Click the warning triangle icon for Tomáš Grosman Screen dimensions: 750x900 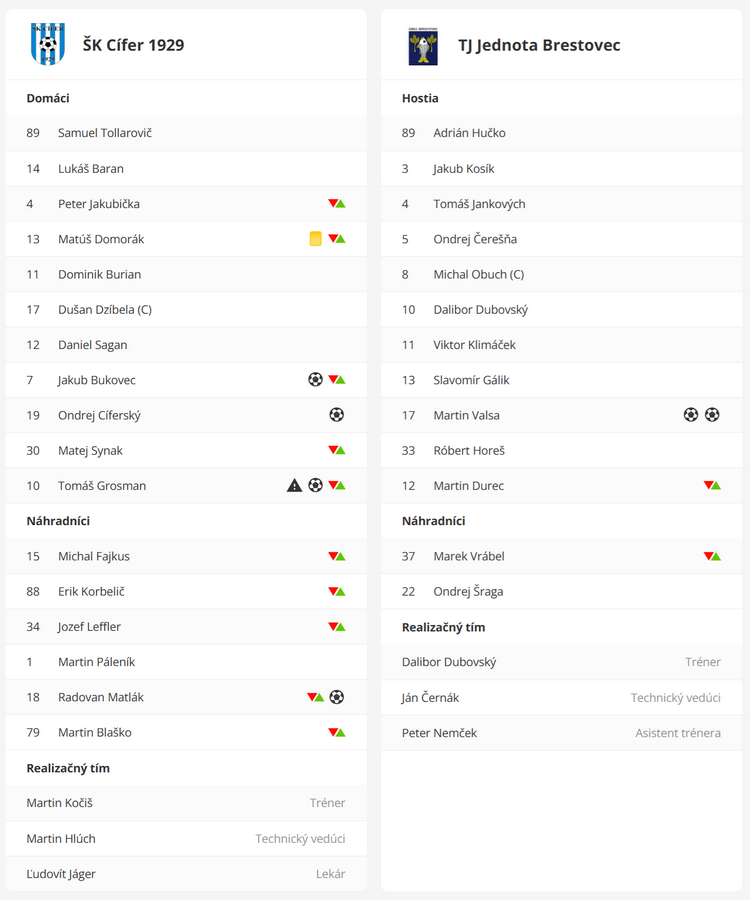[294, 486]
